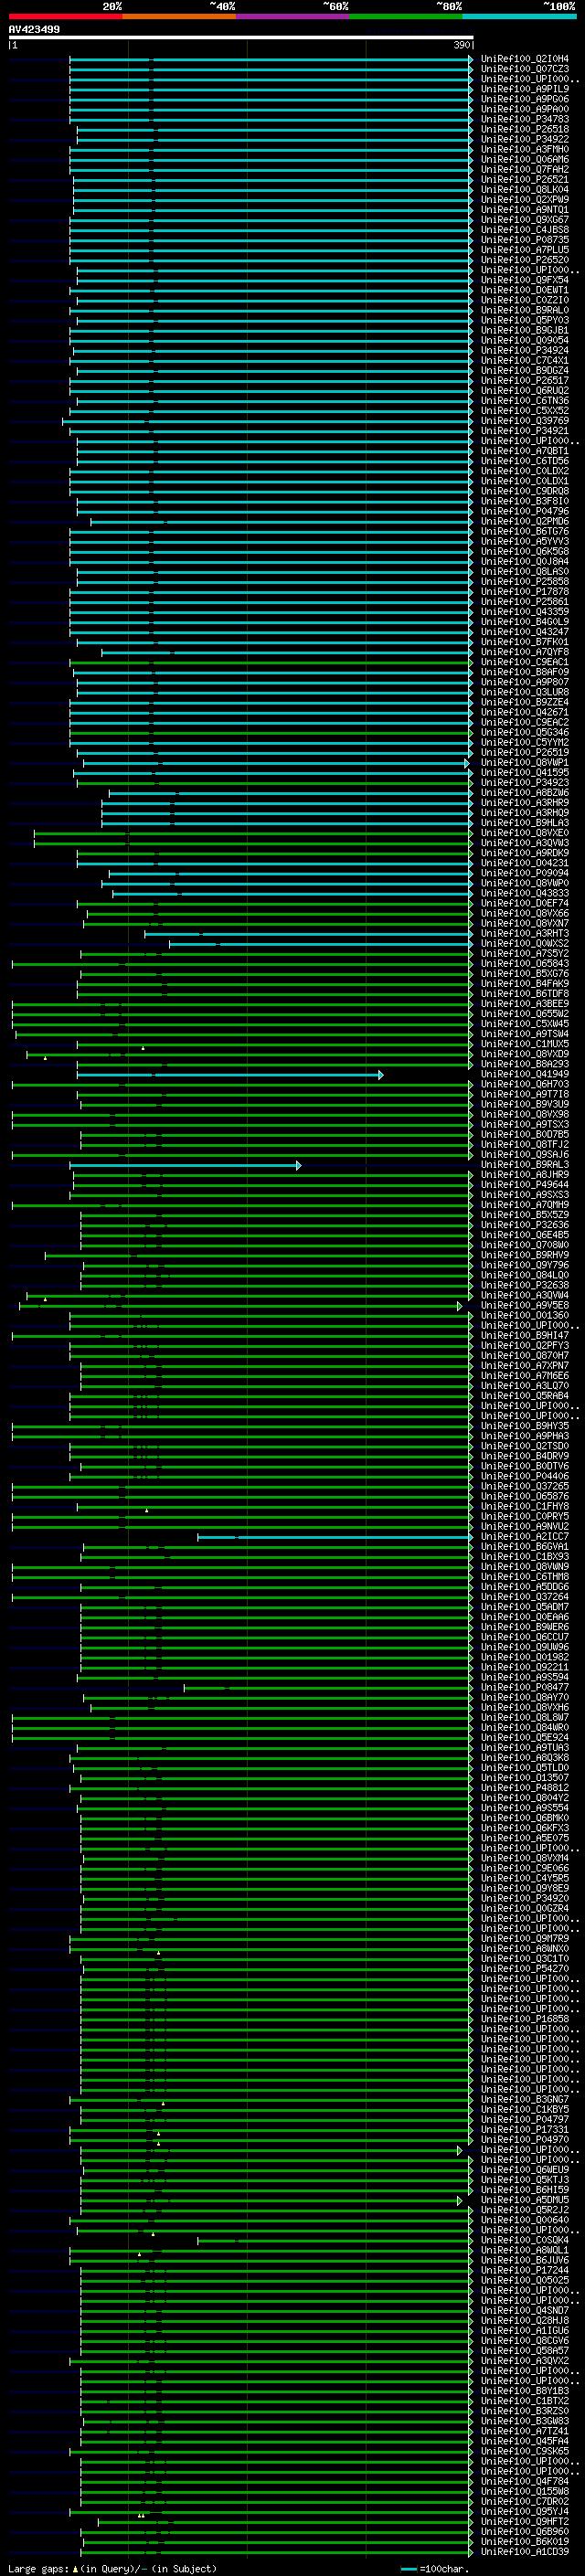The image size is (585, 2576).
Task: Select hit UniRef100_Q43833
Action: coord(525,893)
